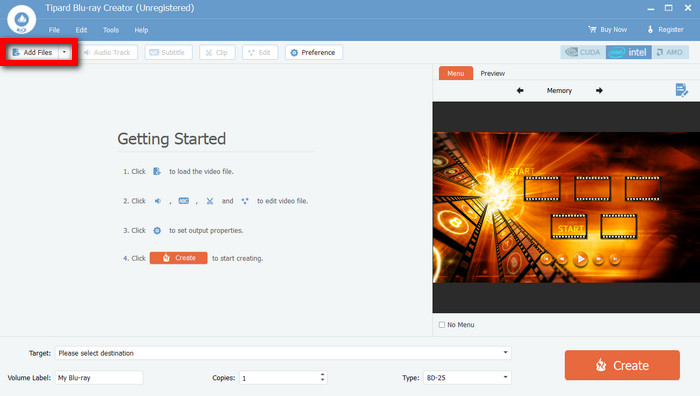
Task: Click the Edit toolbar button with sparkle icon
Action: click(260, 52)
